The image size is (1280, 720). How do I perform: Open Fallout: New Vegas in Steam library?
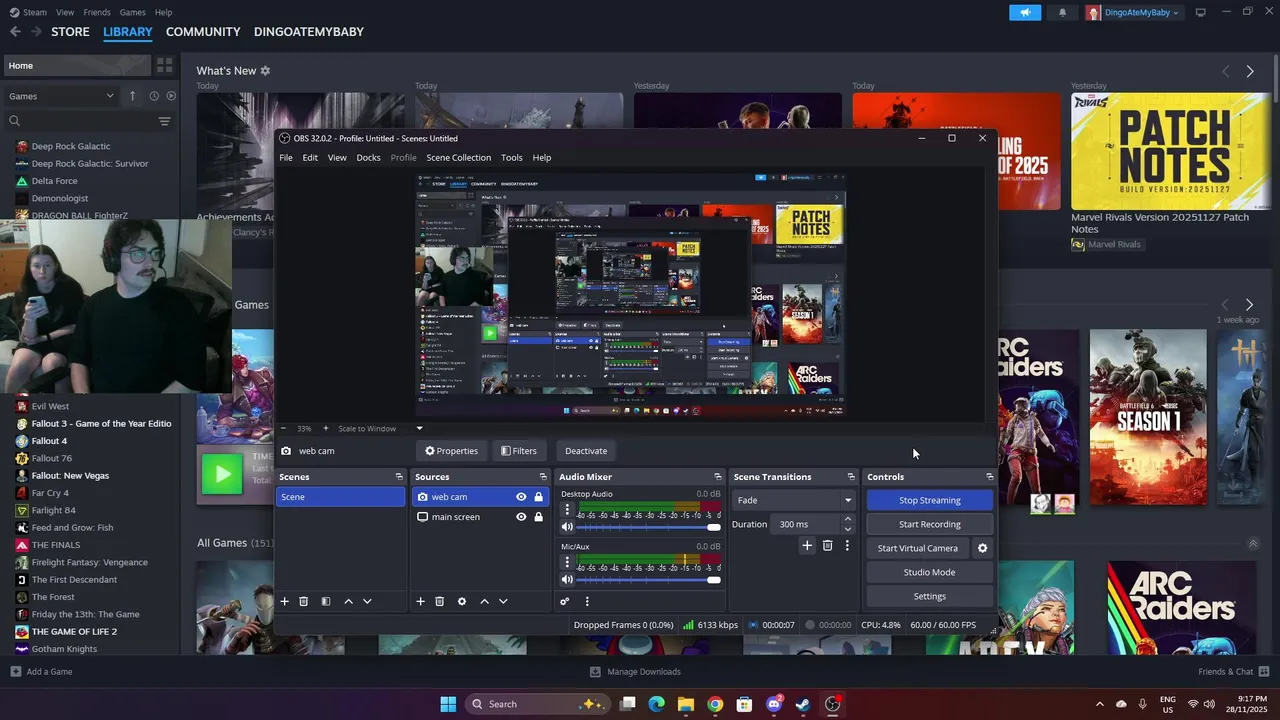70,475
